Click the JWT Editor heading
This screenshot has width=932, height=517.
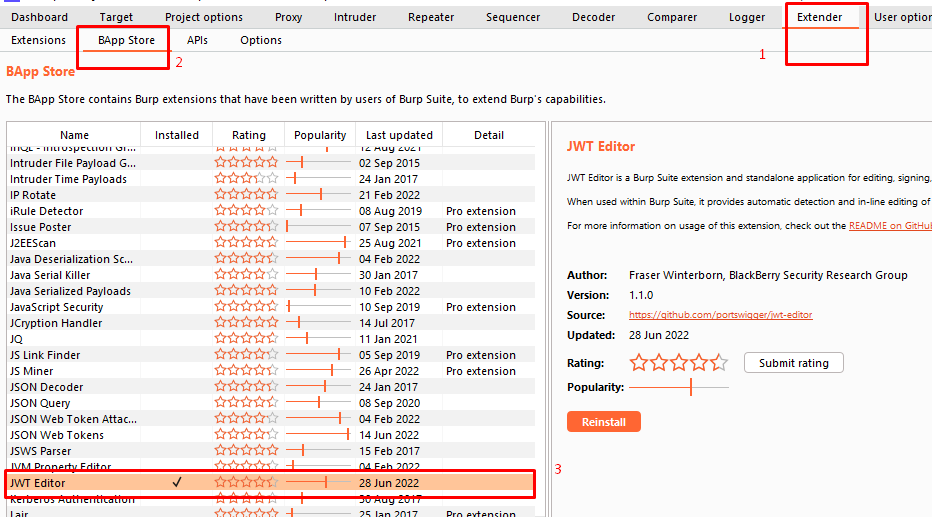tap(601, 147)
